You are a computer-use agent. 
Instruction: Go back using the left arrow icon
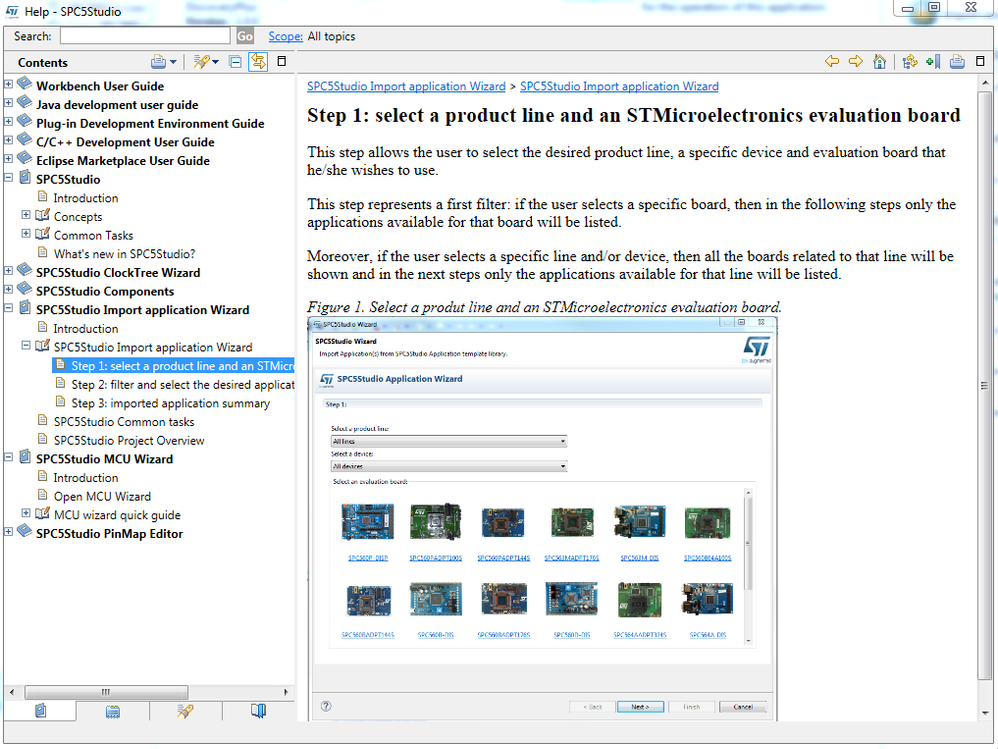point(832,61)
